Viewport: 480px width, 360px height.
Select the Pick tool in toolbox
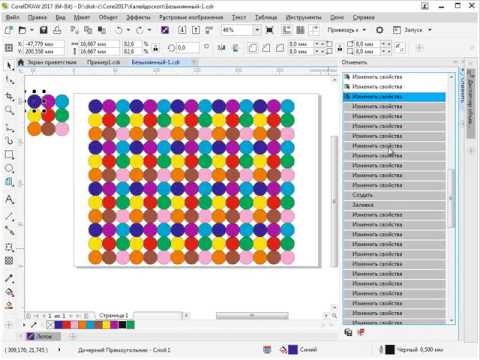(x=10, y=66)
